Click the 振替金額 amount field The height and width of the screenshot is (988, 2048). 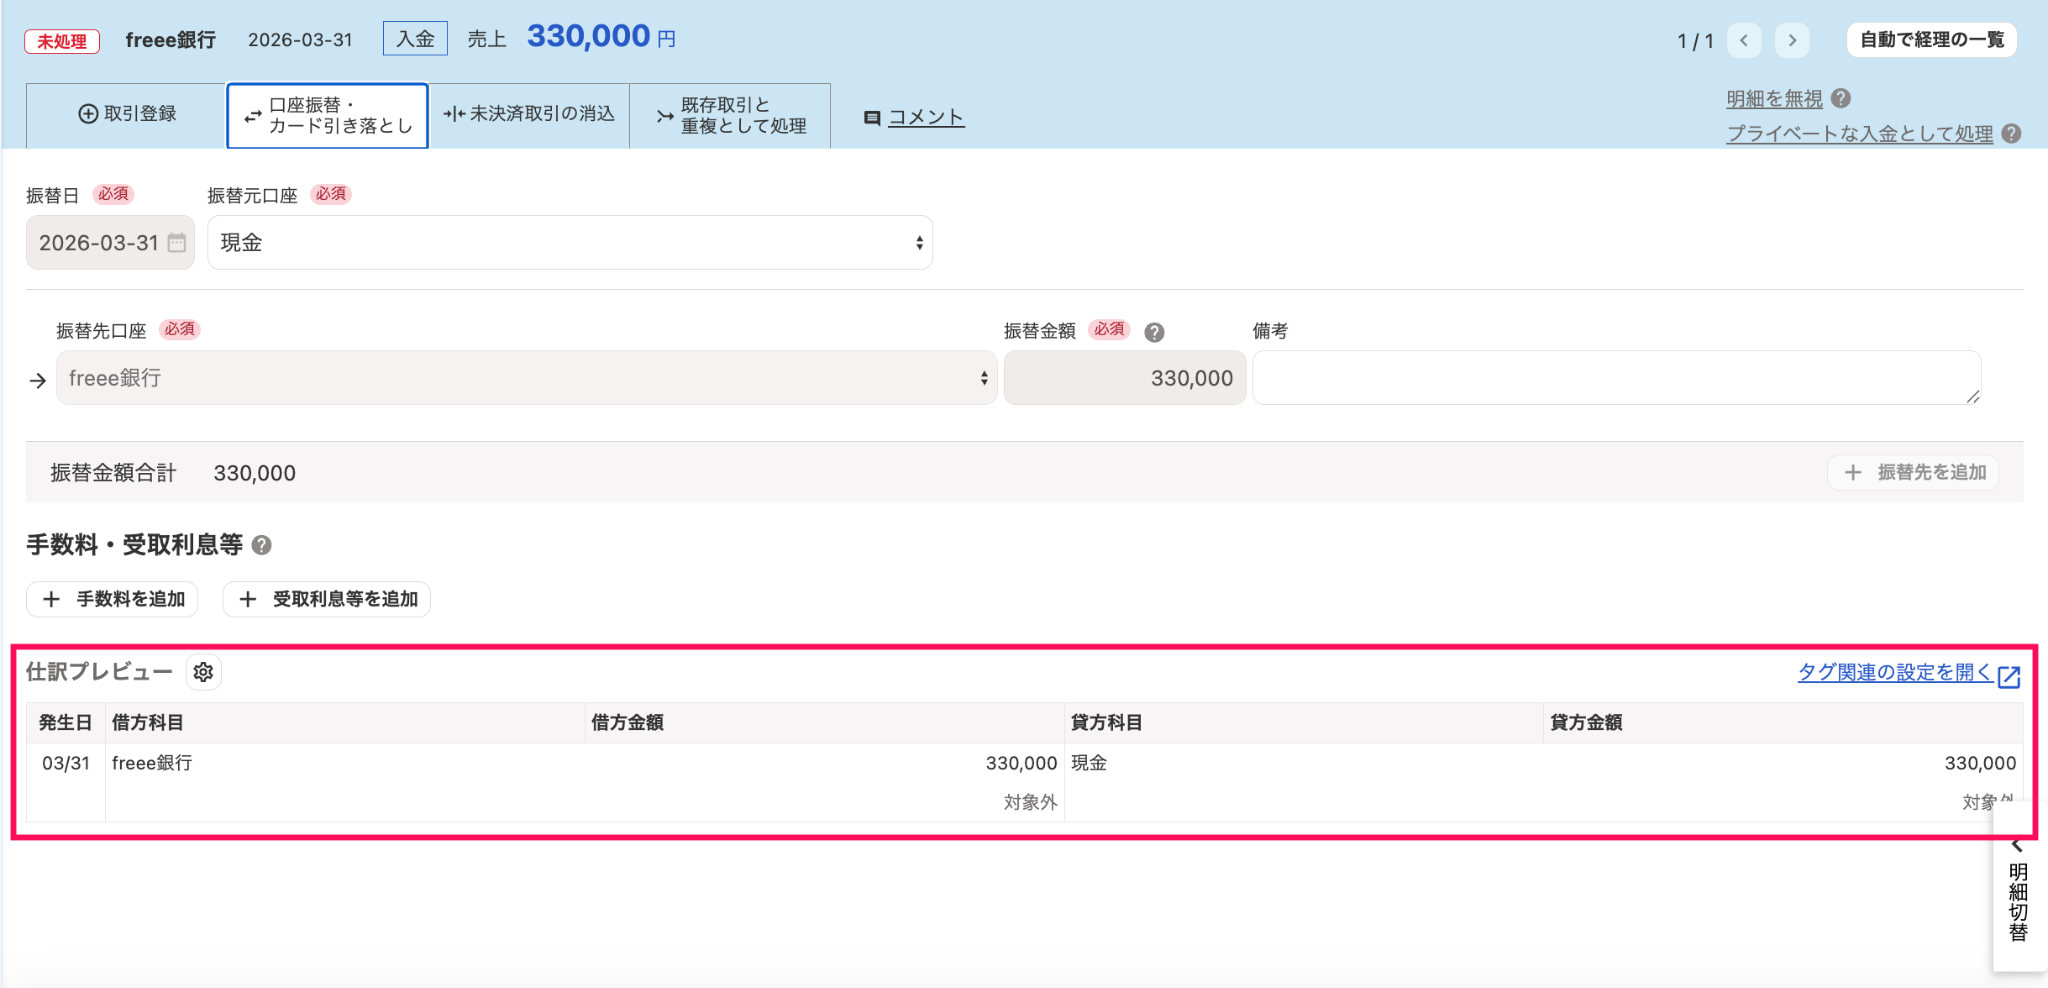pyautogui.click(x=1125, y=378)
